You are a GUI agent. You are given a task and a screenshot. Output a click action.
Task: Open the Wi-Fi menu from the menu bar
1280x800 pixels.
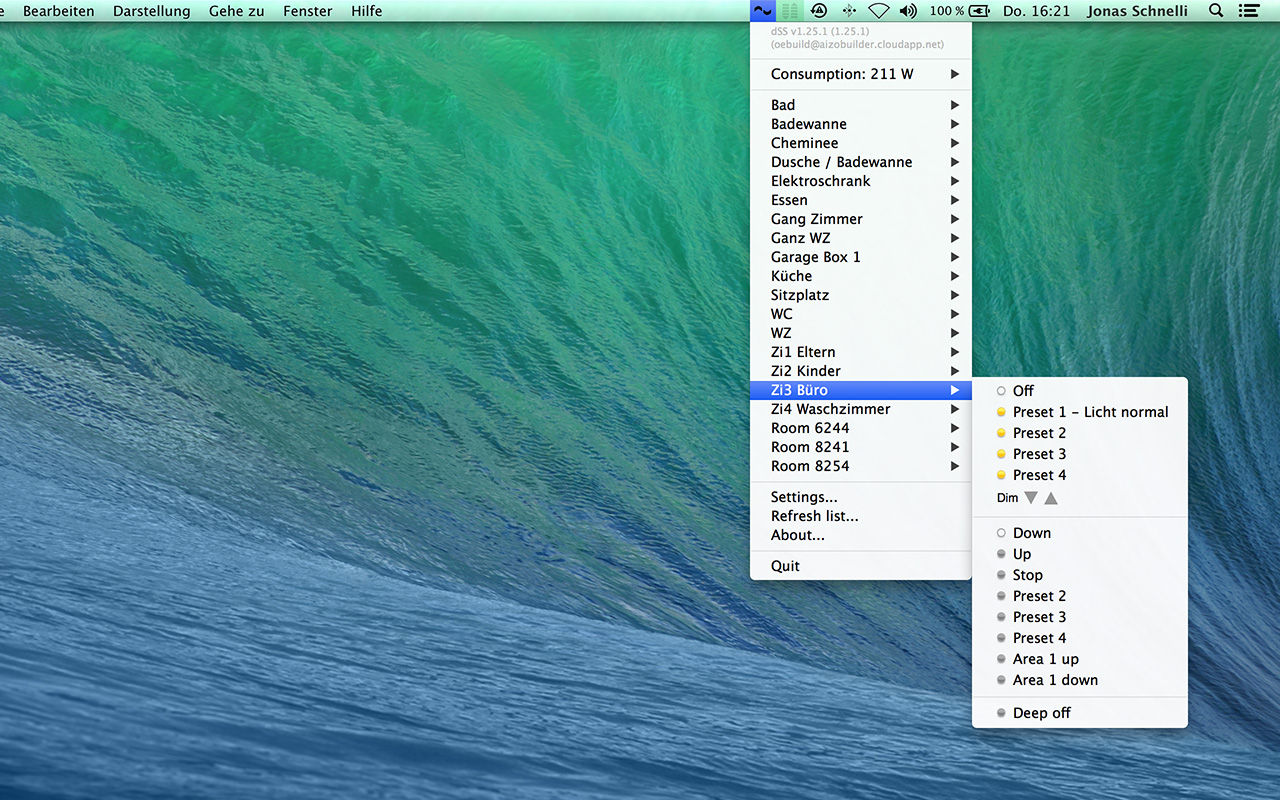coord(879,11)
